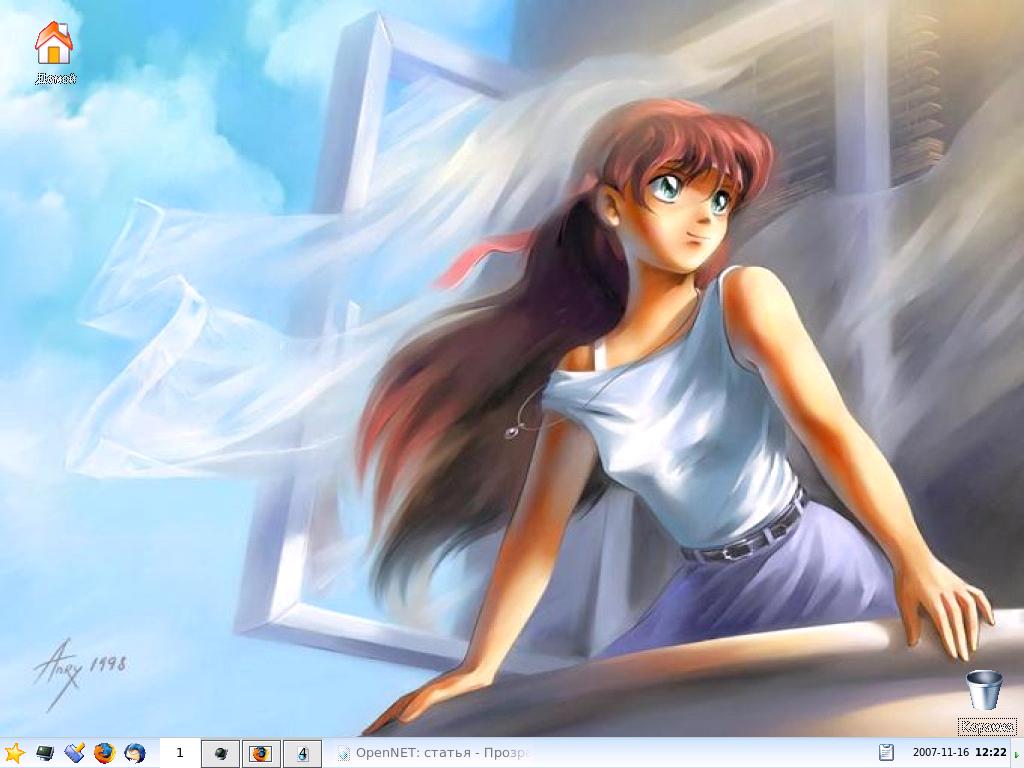Activate the OpenNET taskbar window entry
The height and width of the screenshot is (768, 1024).
click(432, 753)
